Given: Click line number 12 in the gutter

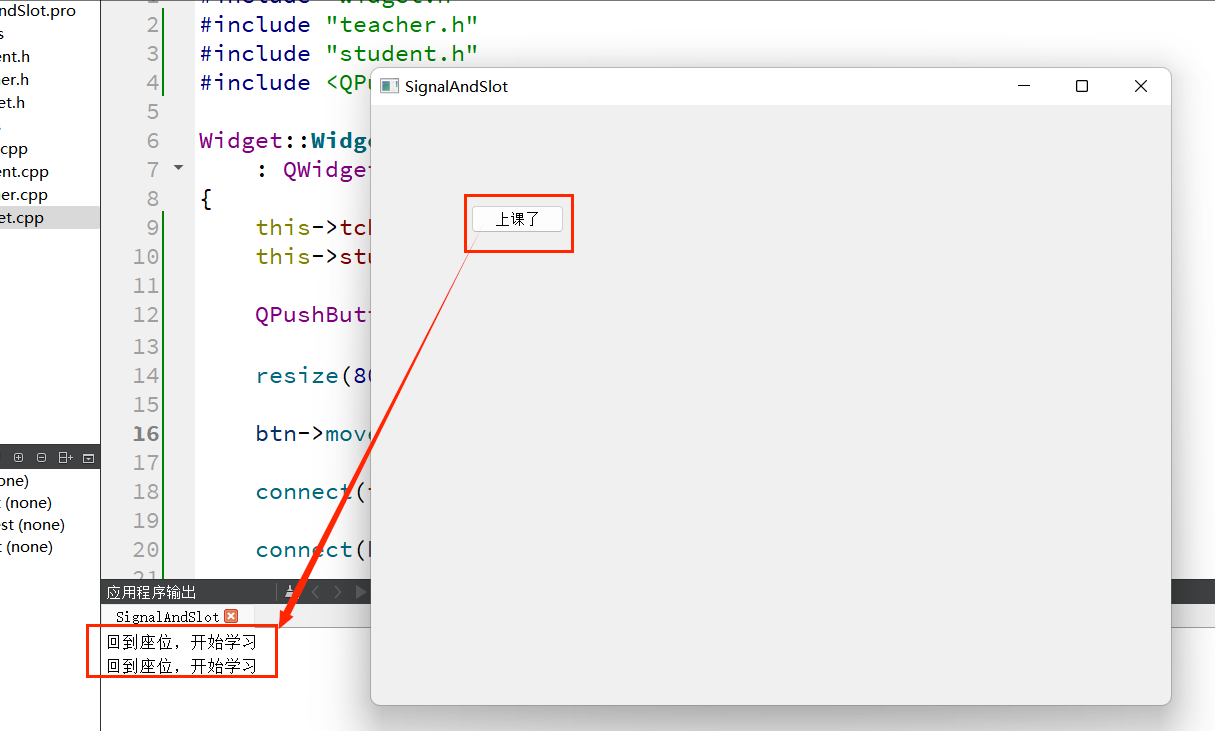Looking at the screenshot, I should tap(146, 314).
